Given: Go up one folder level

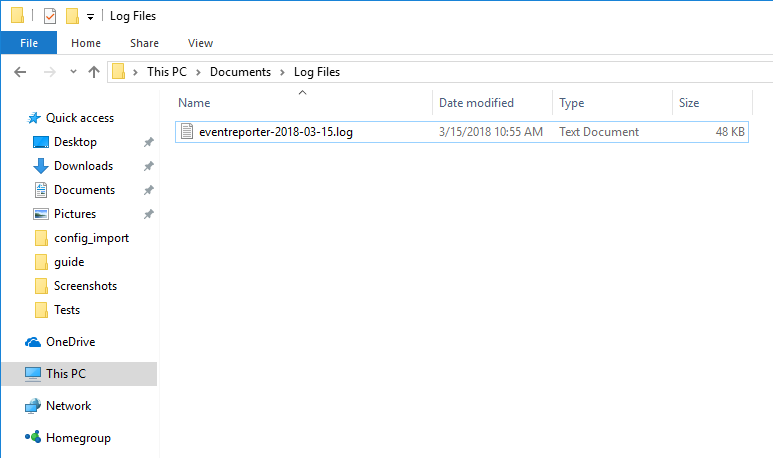Looking at the screenshot, I should tap(94, 72).
